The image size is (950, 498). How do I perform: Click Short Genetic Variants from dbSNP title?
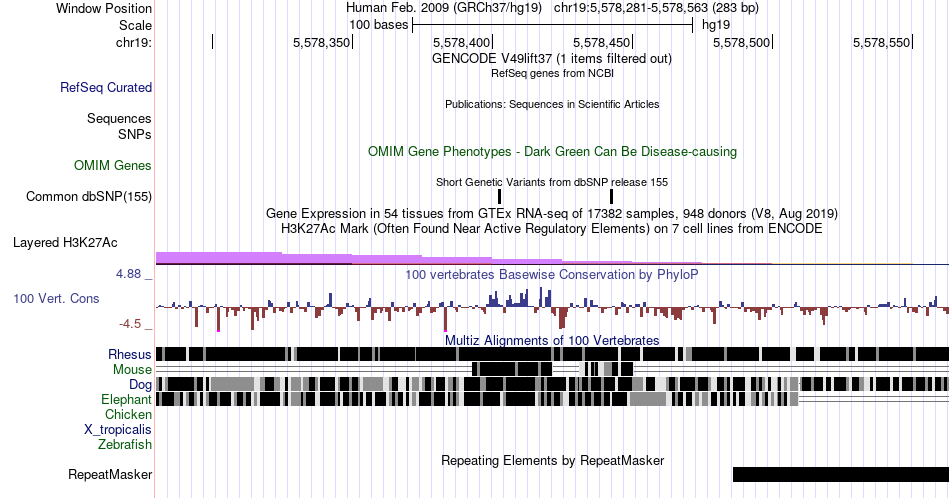pyautogui.click(x=552, y=182)
